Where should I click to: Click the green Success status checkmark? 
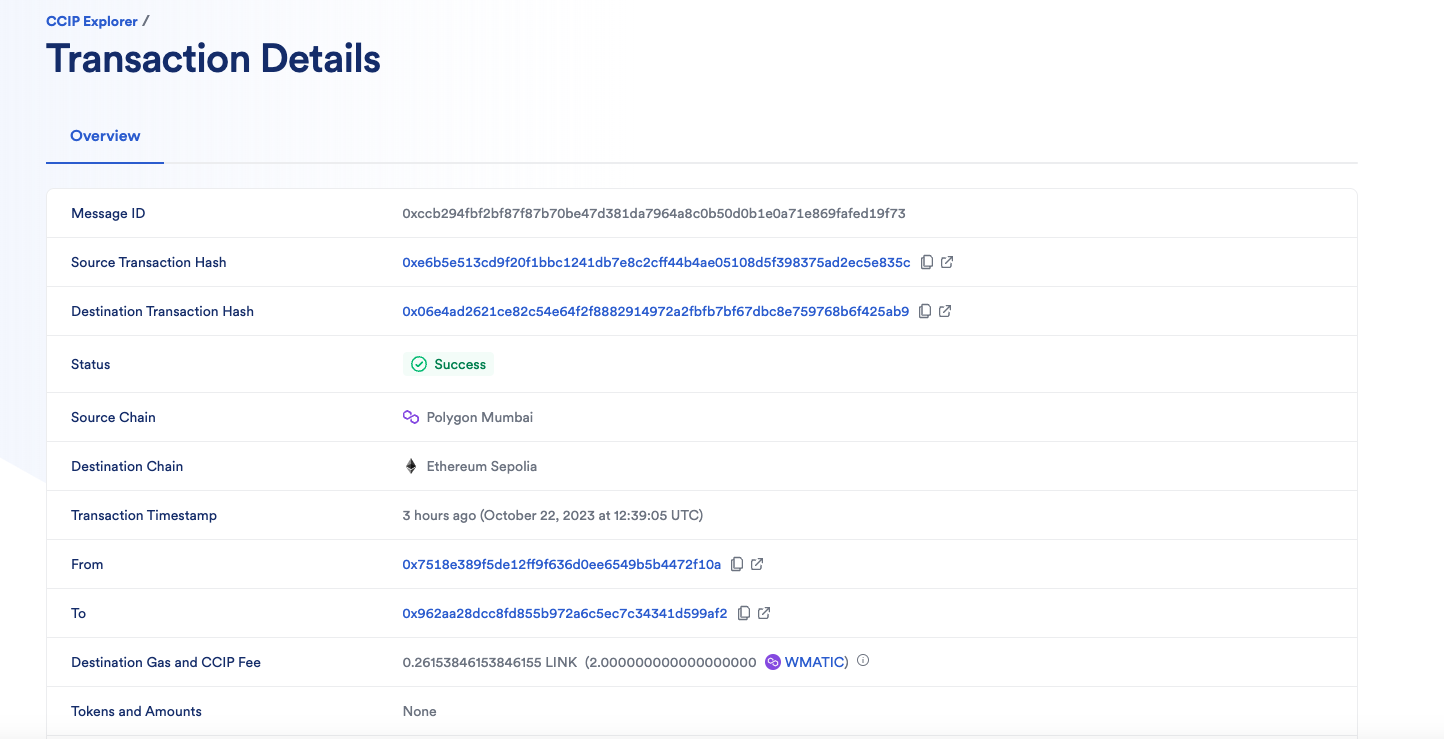420,364
